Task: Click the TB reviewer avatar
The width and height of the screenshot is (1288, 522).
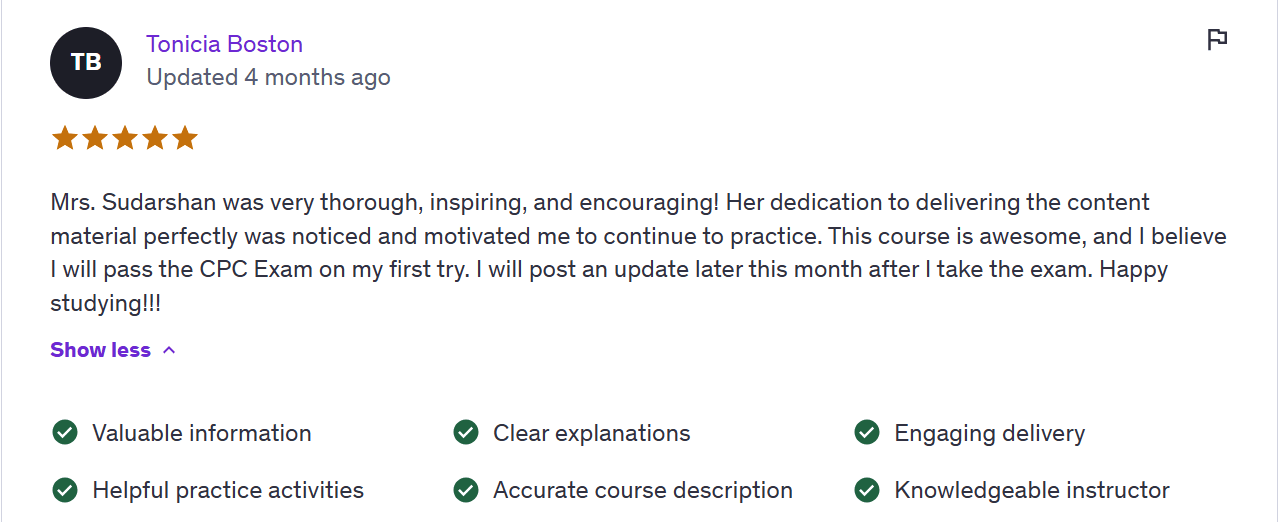Action: (86, 63)
